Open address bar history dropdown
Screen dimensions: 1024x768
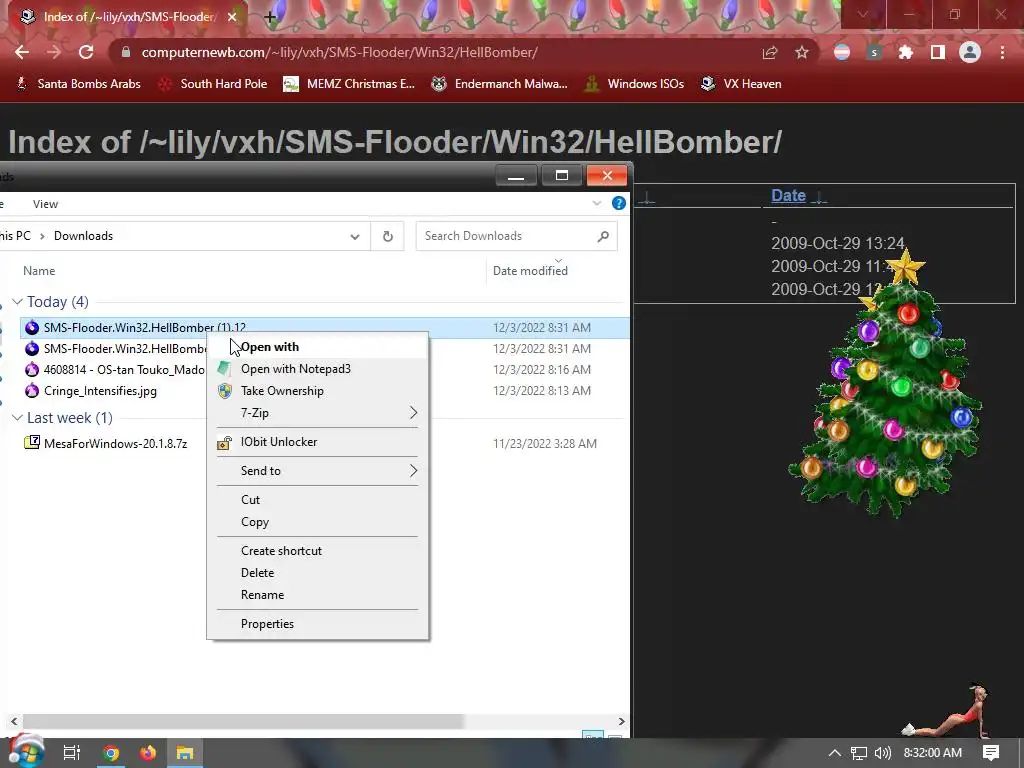coord(355,236)
